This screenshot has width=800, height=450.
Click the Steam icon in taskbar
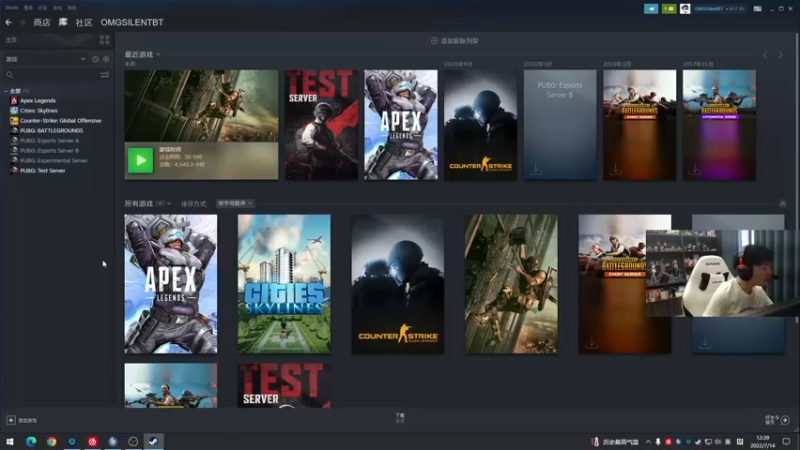coord(153,441)
